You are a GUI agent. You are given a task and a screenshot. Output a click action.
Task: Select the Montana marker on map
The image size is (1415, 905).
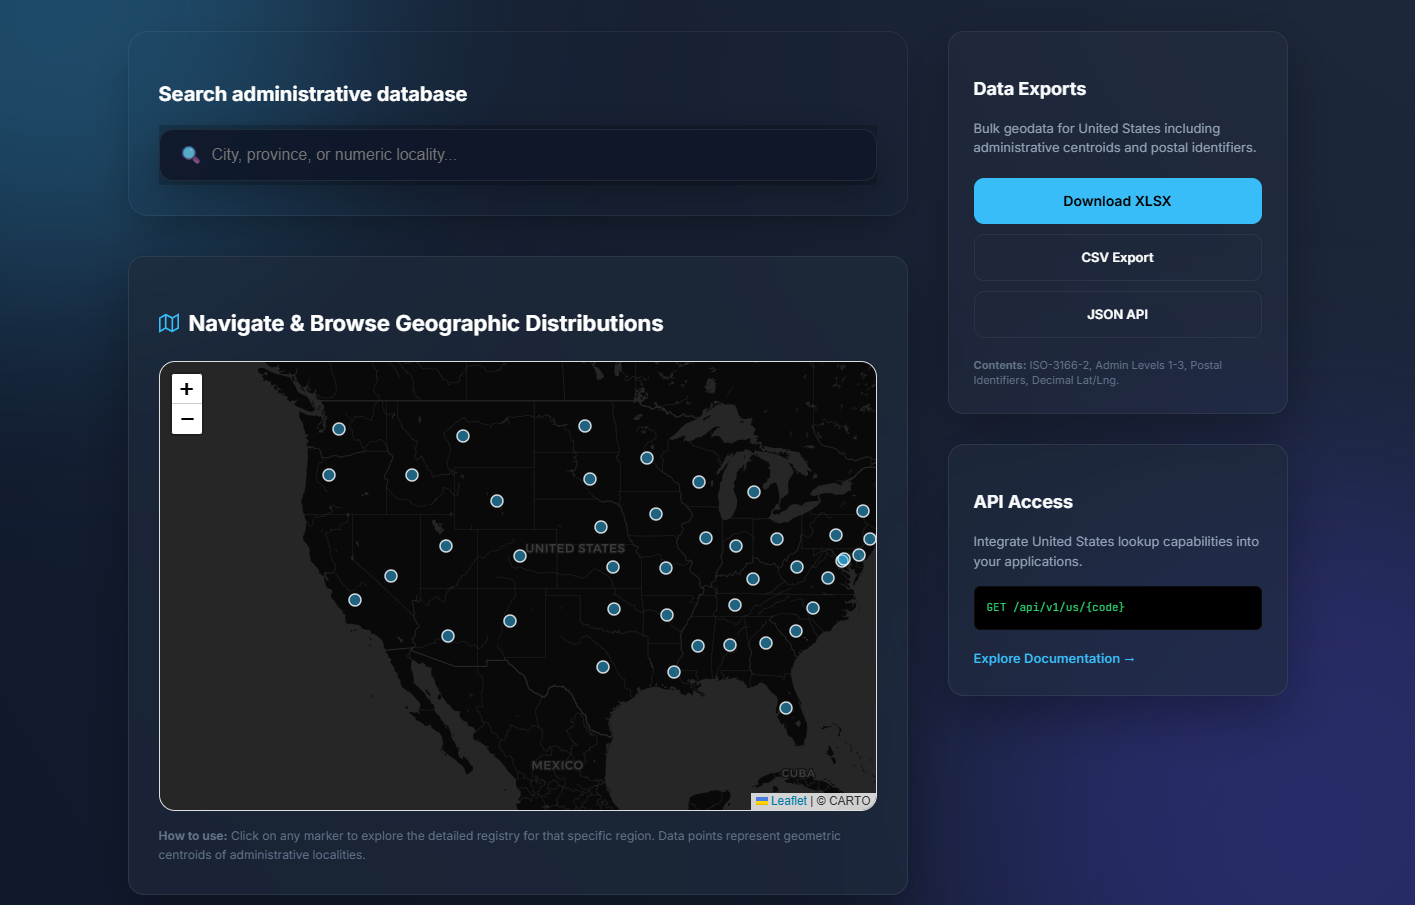click(463, 436)
